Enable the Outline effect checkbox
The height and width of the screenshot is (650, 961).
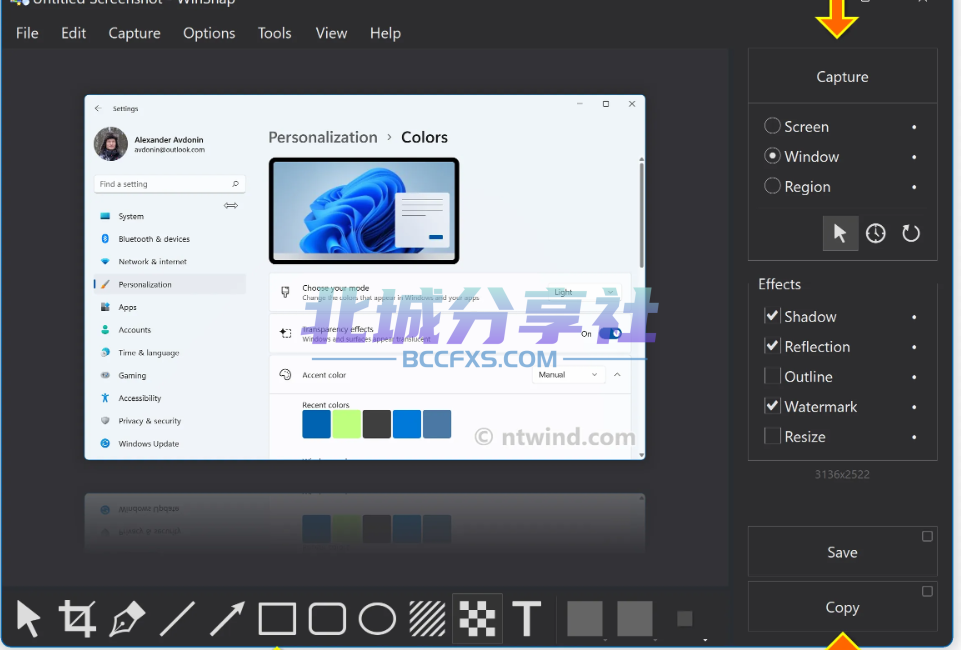tap(772, 376)
